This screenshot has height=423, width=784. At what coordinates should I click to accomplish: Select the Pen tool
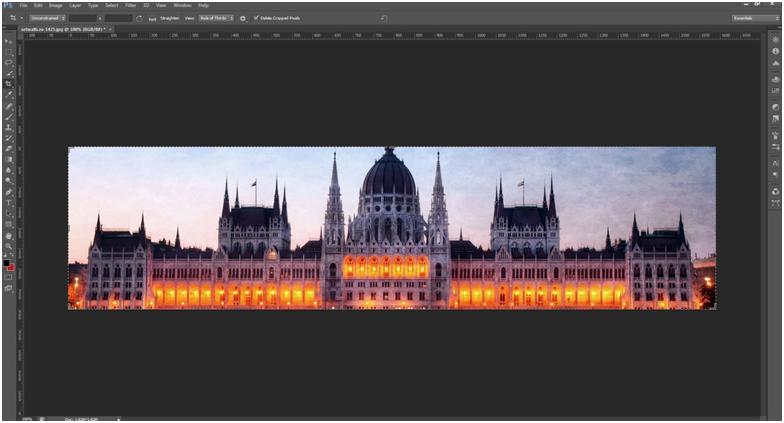pyautogui.click(x=8, y=192)
